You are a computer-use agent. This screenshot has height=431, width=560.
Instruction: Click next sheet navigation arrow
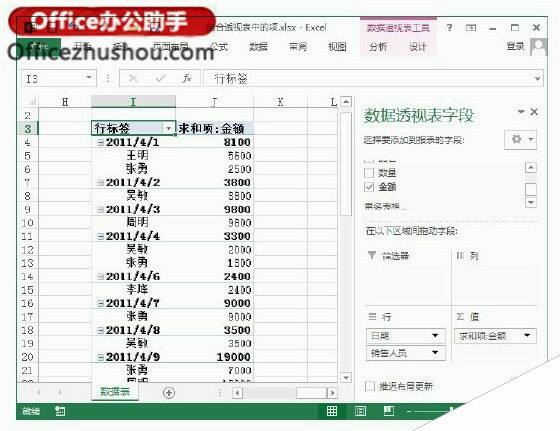tap(60, 392)
